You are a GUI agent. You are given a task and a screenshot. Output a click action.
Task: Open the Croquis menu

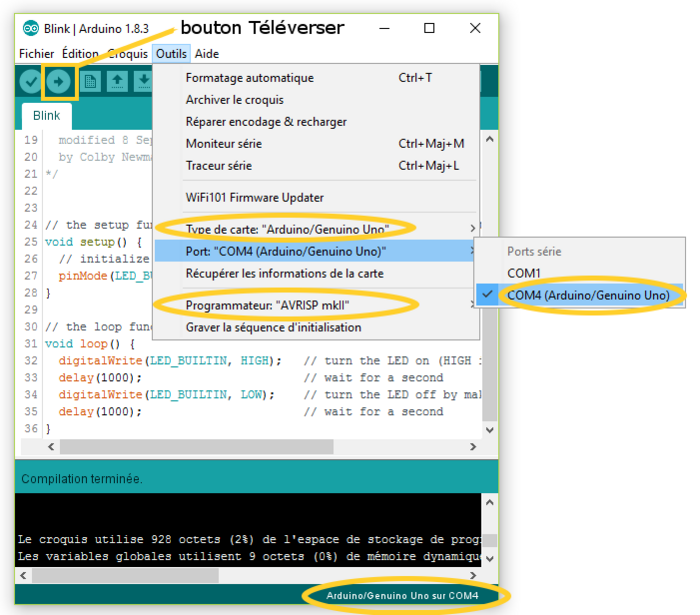[128, 54]
